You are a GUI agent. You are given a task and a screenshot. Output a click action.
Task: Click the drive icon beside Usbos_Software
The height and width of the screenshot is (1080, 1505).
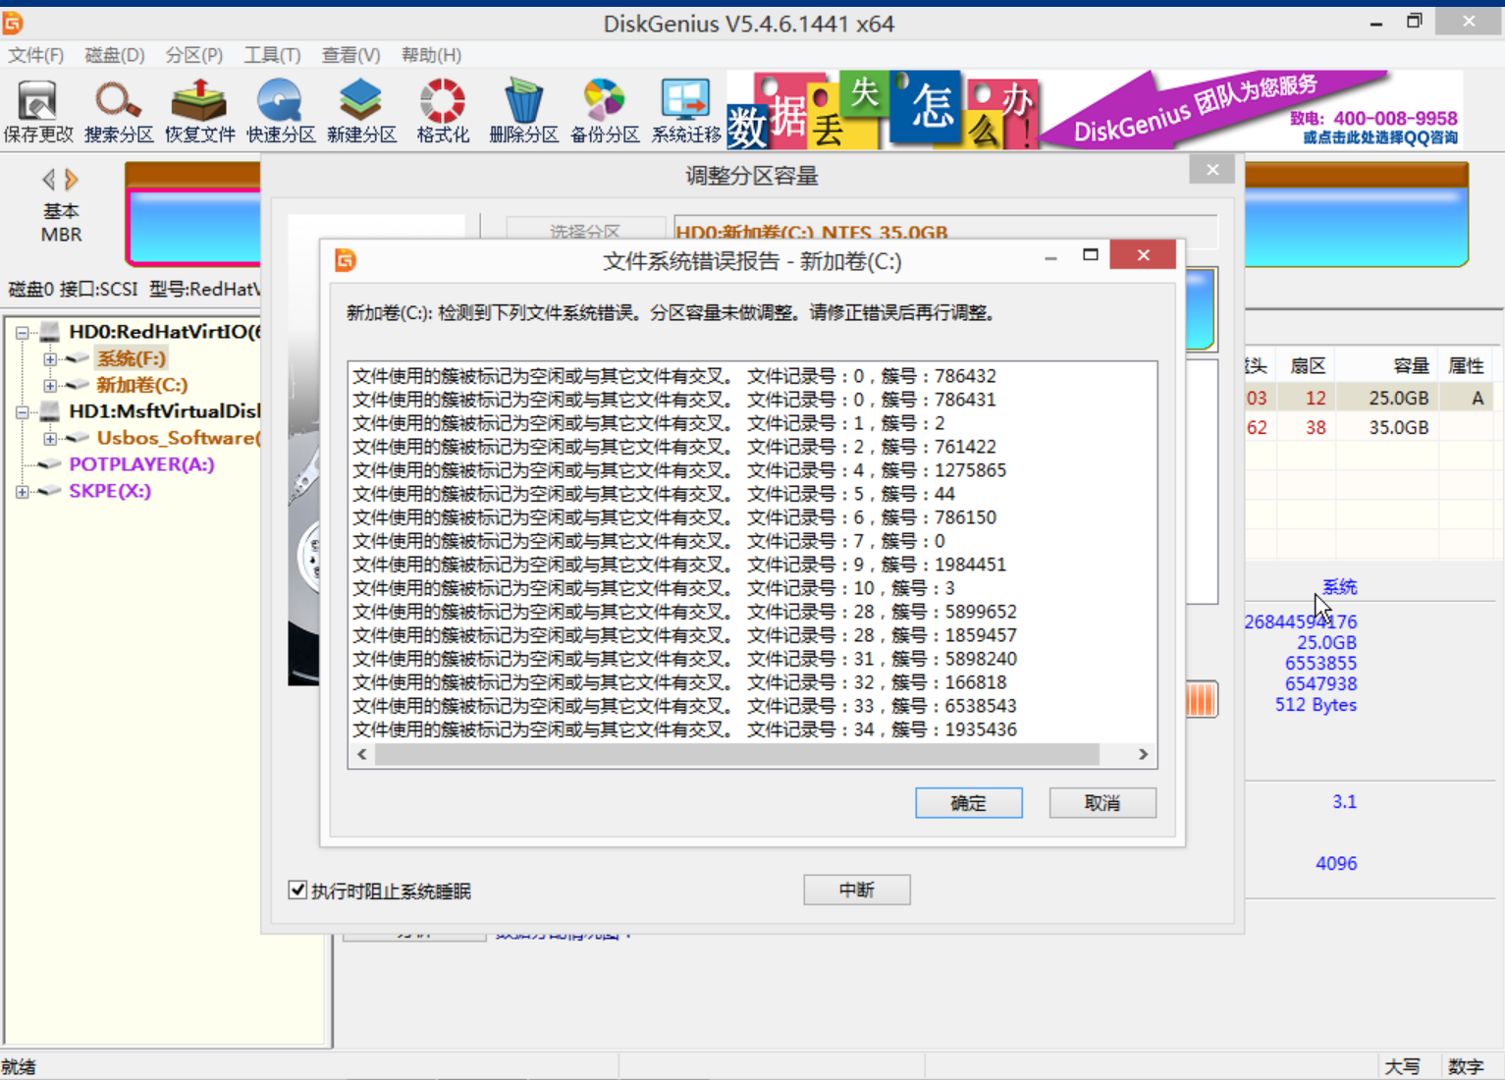pos(77,438)
